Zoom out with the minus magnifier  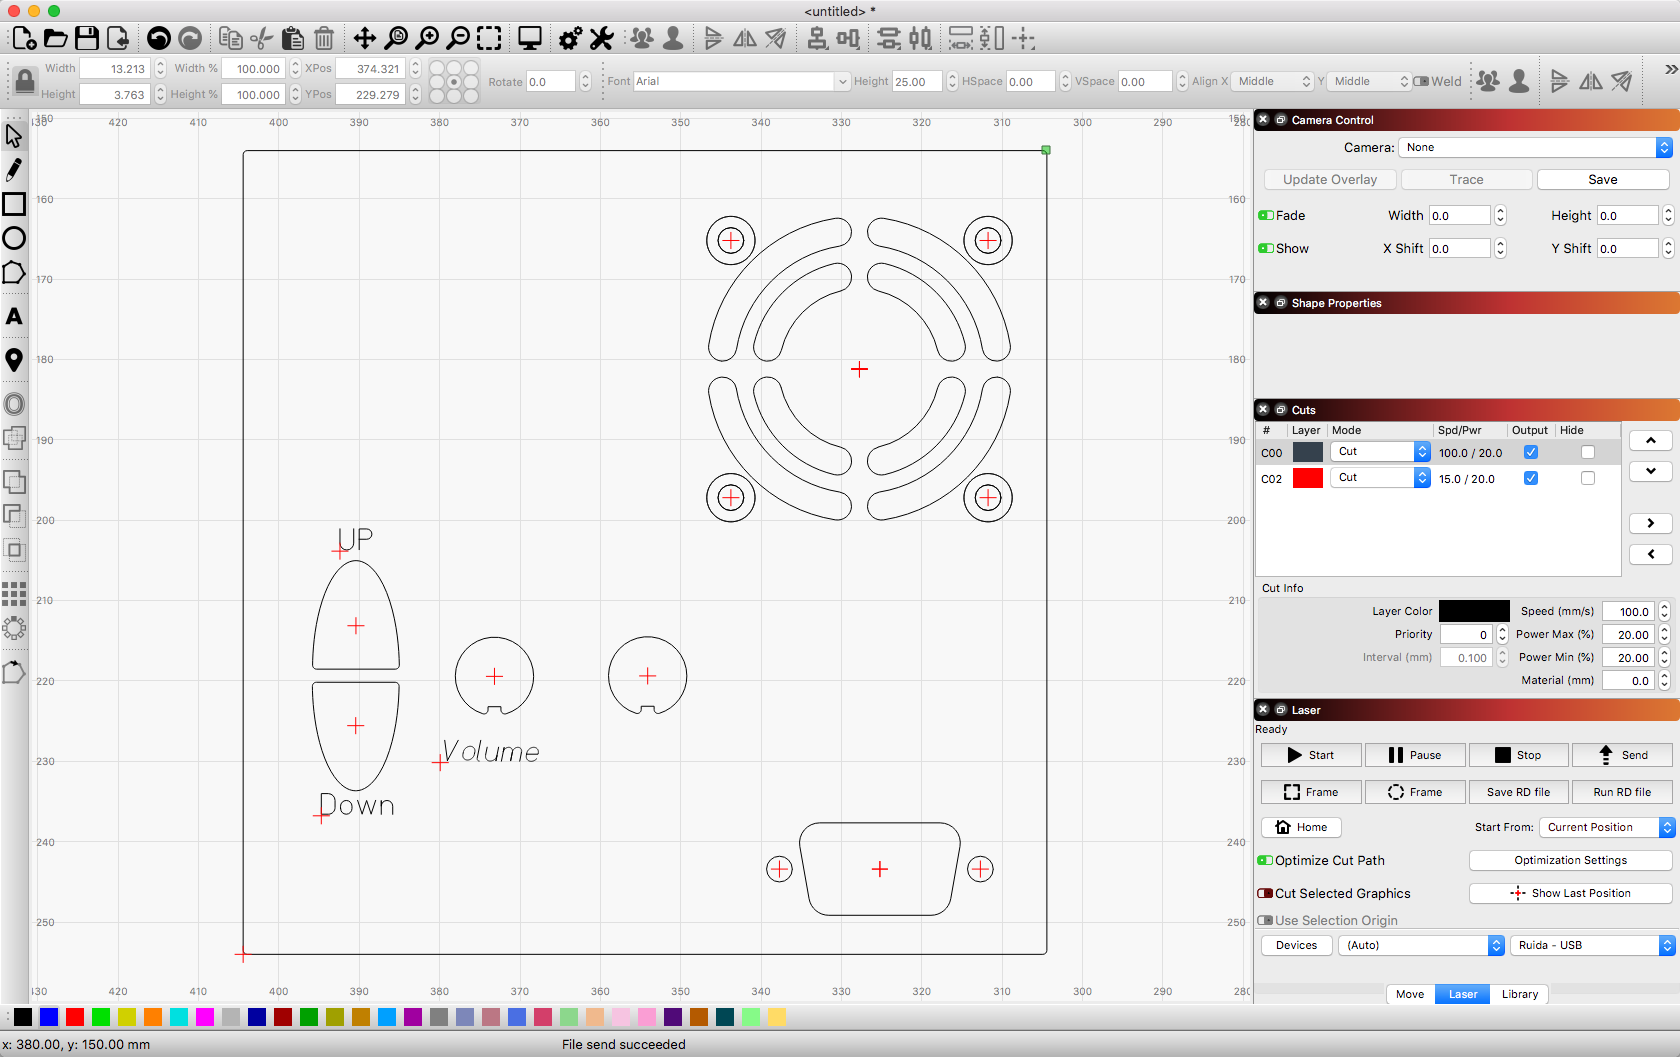(x=458, y=39)
